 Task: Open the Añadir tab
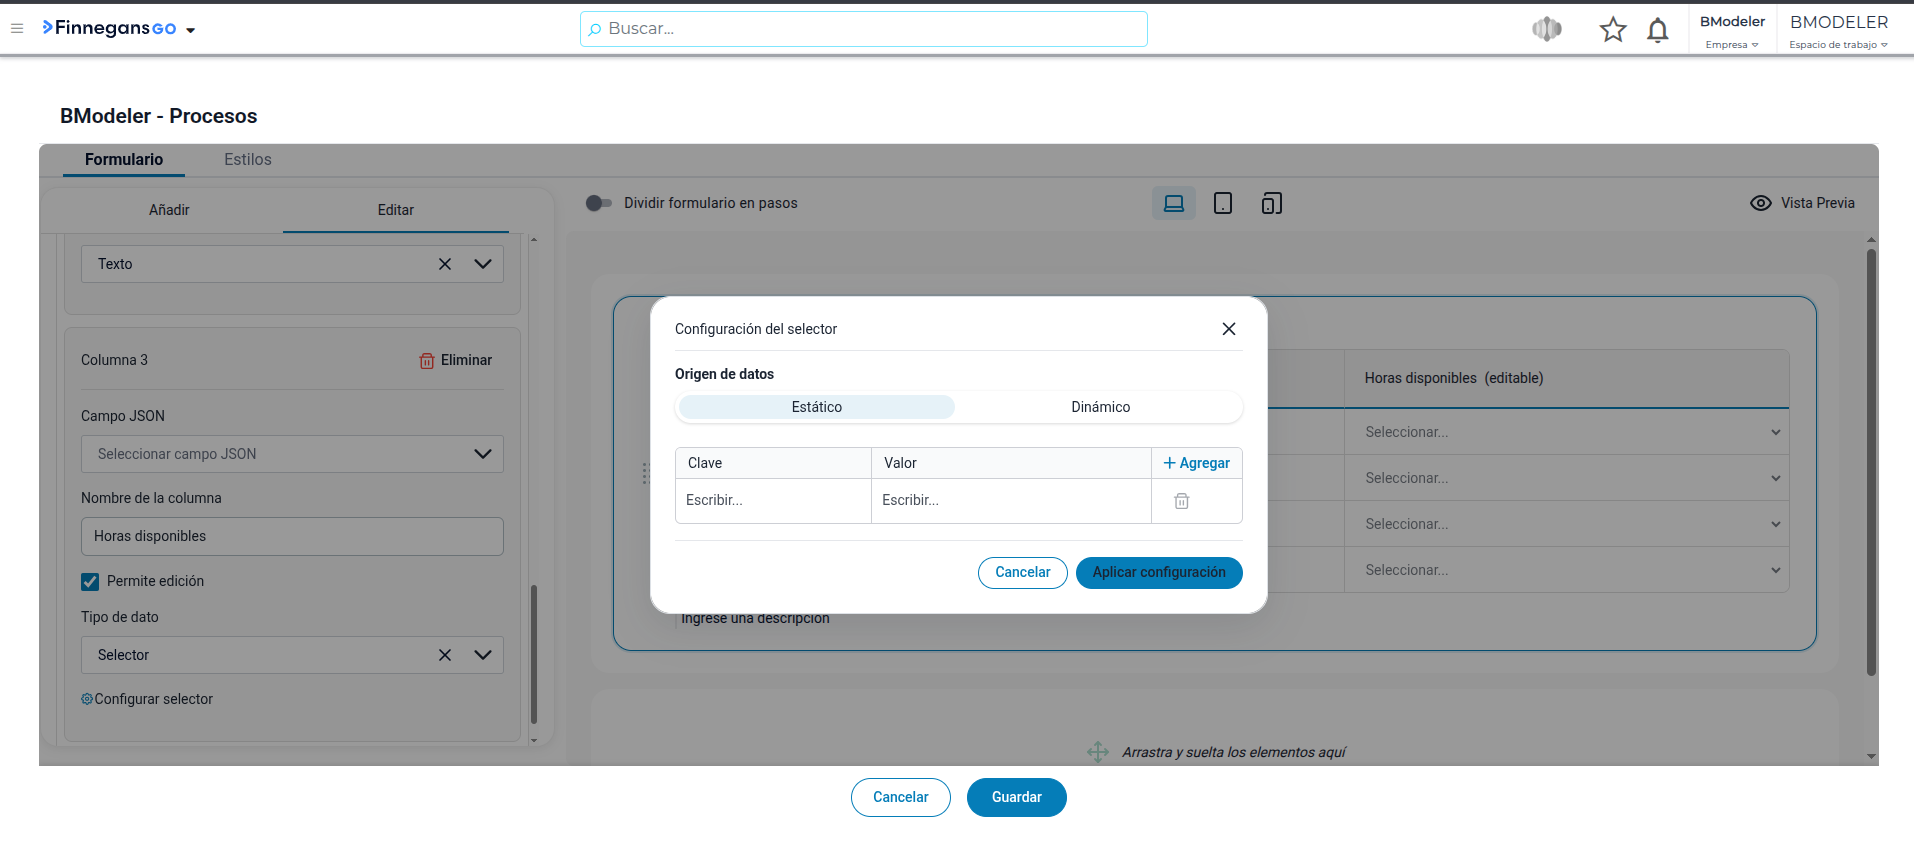(x=169, y=210)
